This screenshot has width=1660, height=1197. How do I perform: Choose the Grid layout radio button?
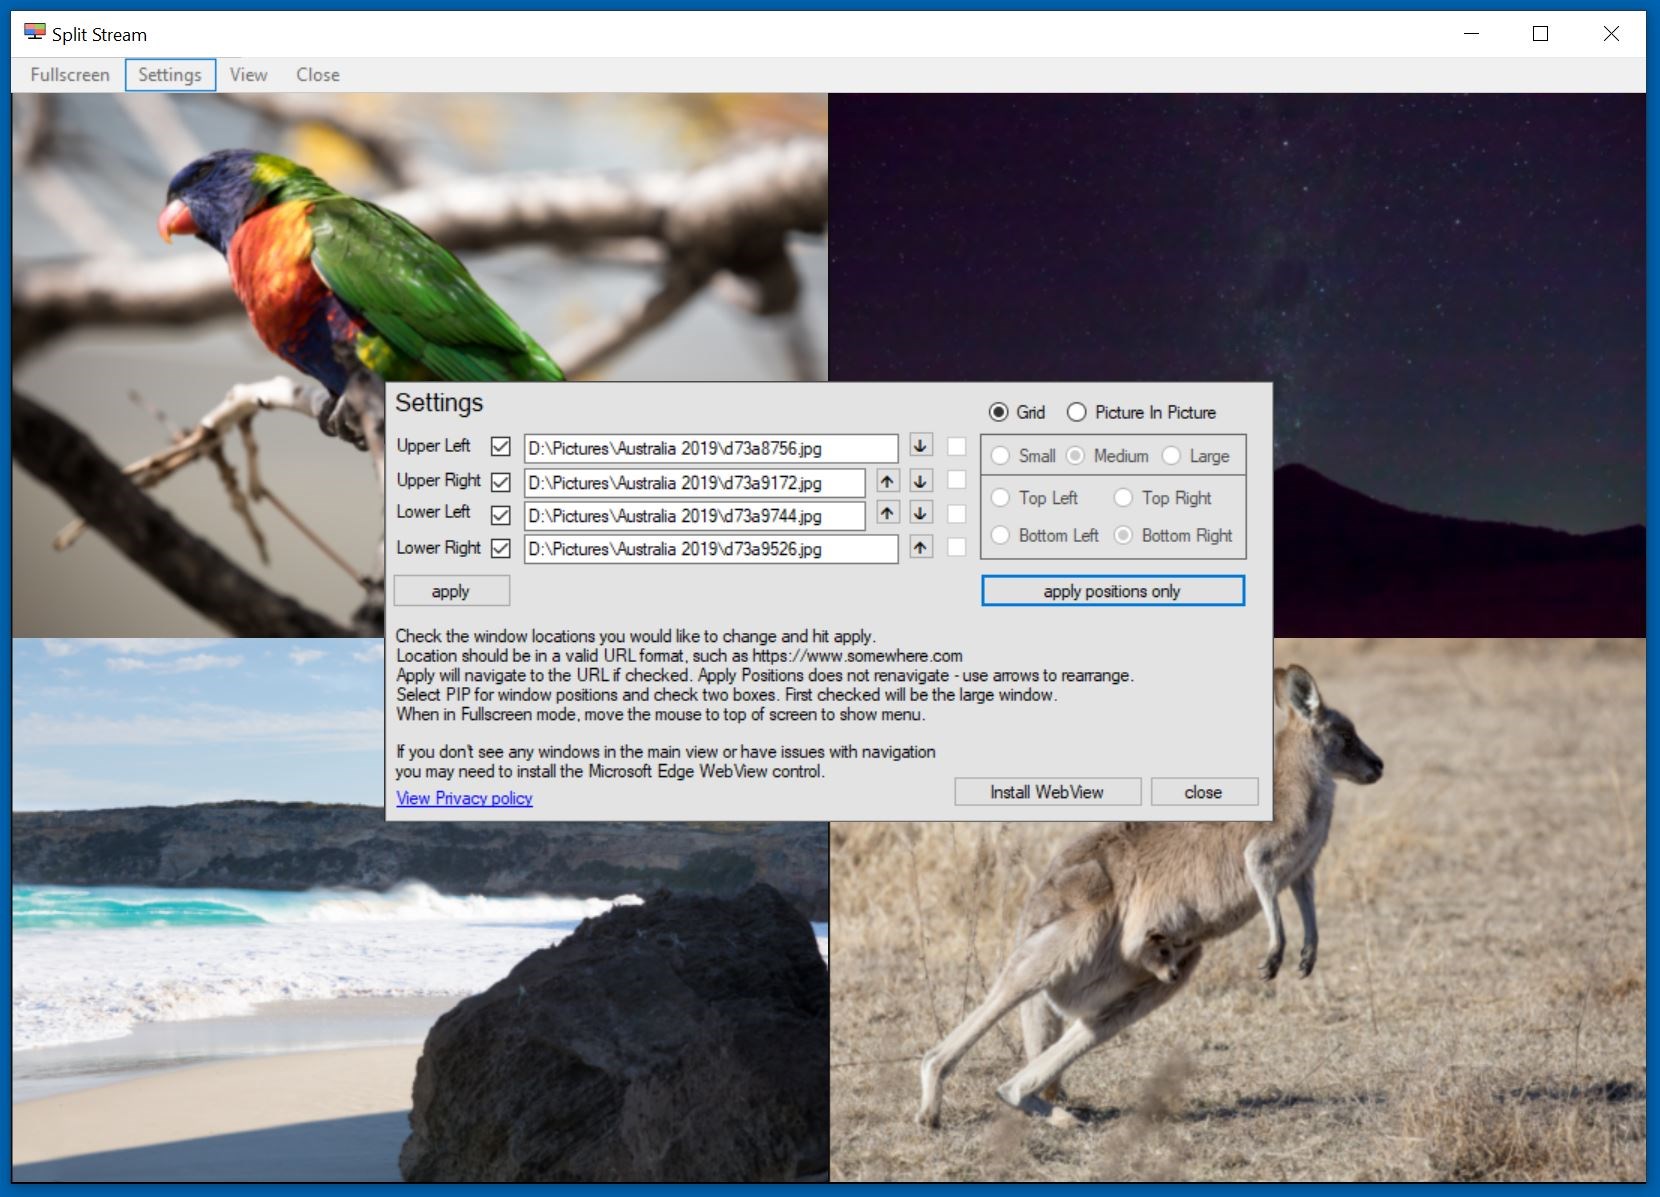pos(1016,412)
